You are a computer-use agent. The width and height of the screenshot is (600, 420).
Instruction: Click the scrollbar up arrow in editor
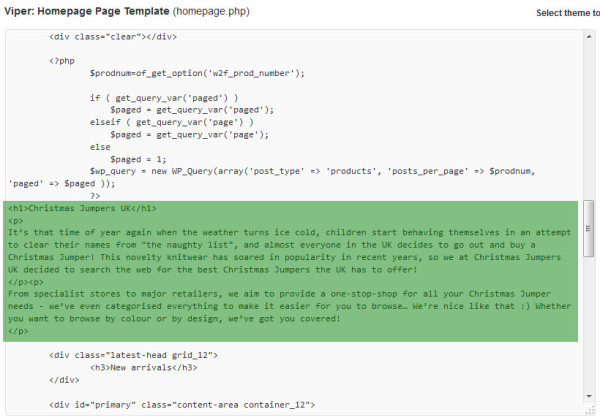click(x=590, y=36)
